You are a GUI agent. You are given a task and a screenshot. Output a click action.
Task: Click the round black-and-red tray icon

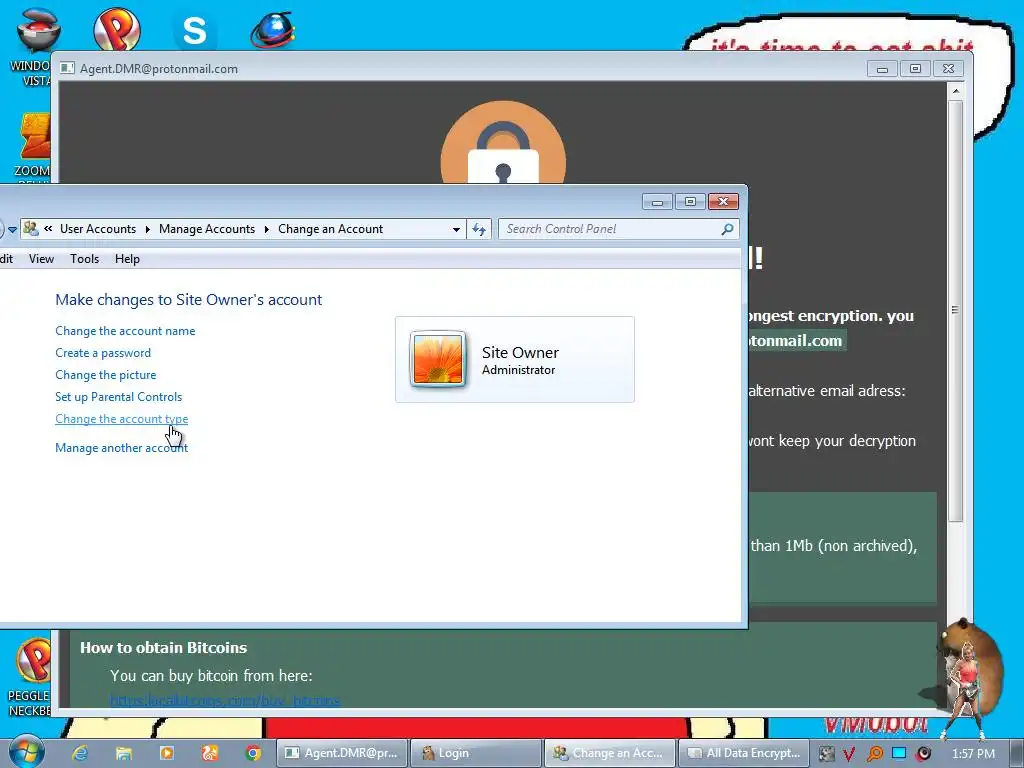(x=923, y=754)
